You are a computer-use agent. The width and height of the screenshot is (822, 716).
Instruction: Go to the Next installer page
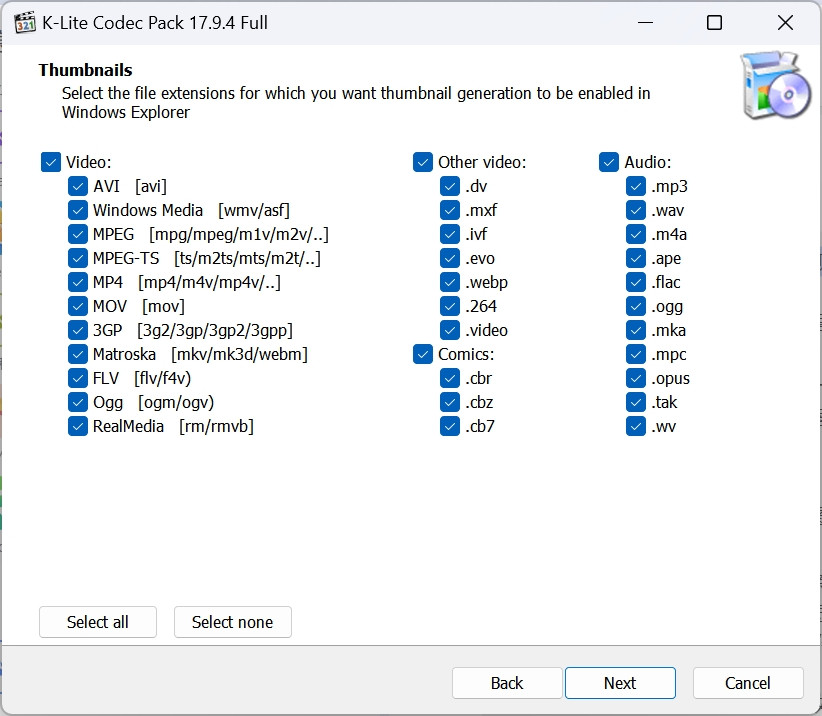pyautogui.click(x=619, y=683)
